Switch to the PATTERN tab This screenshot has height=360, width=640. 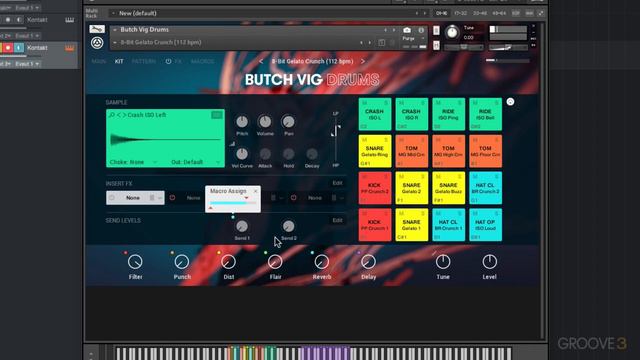(x=143, y=61)
